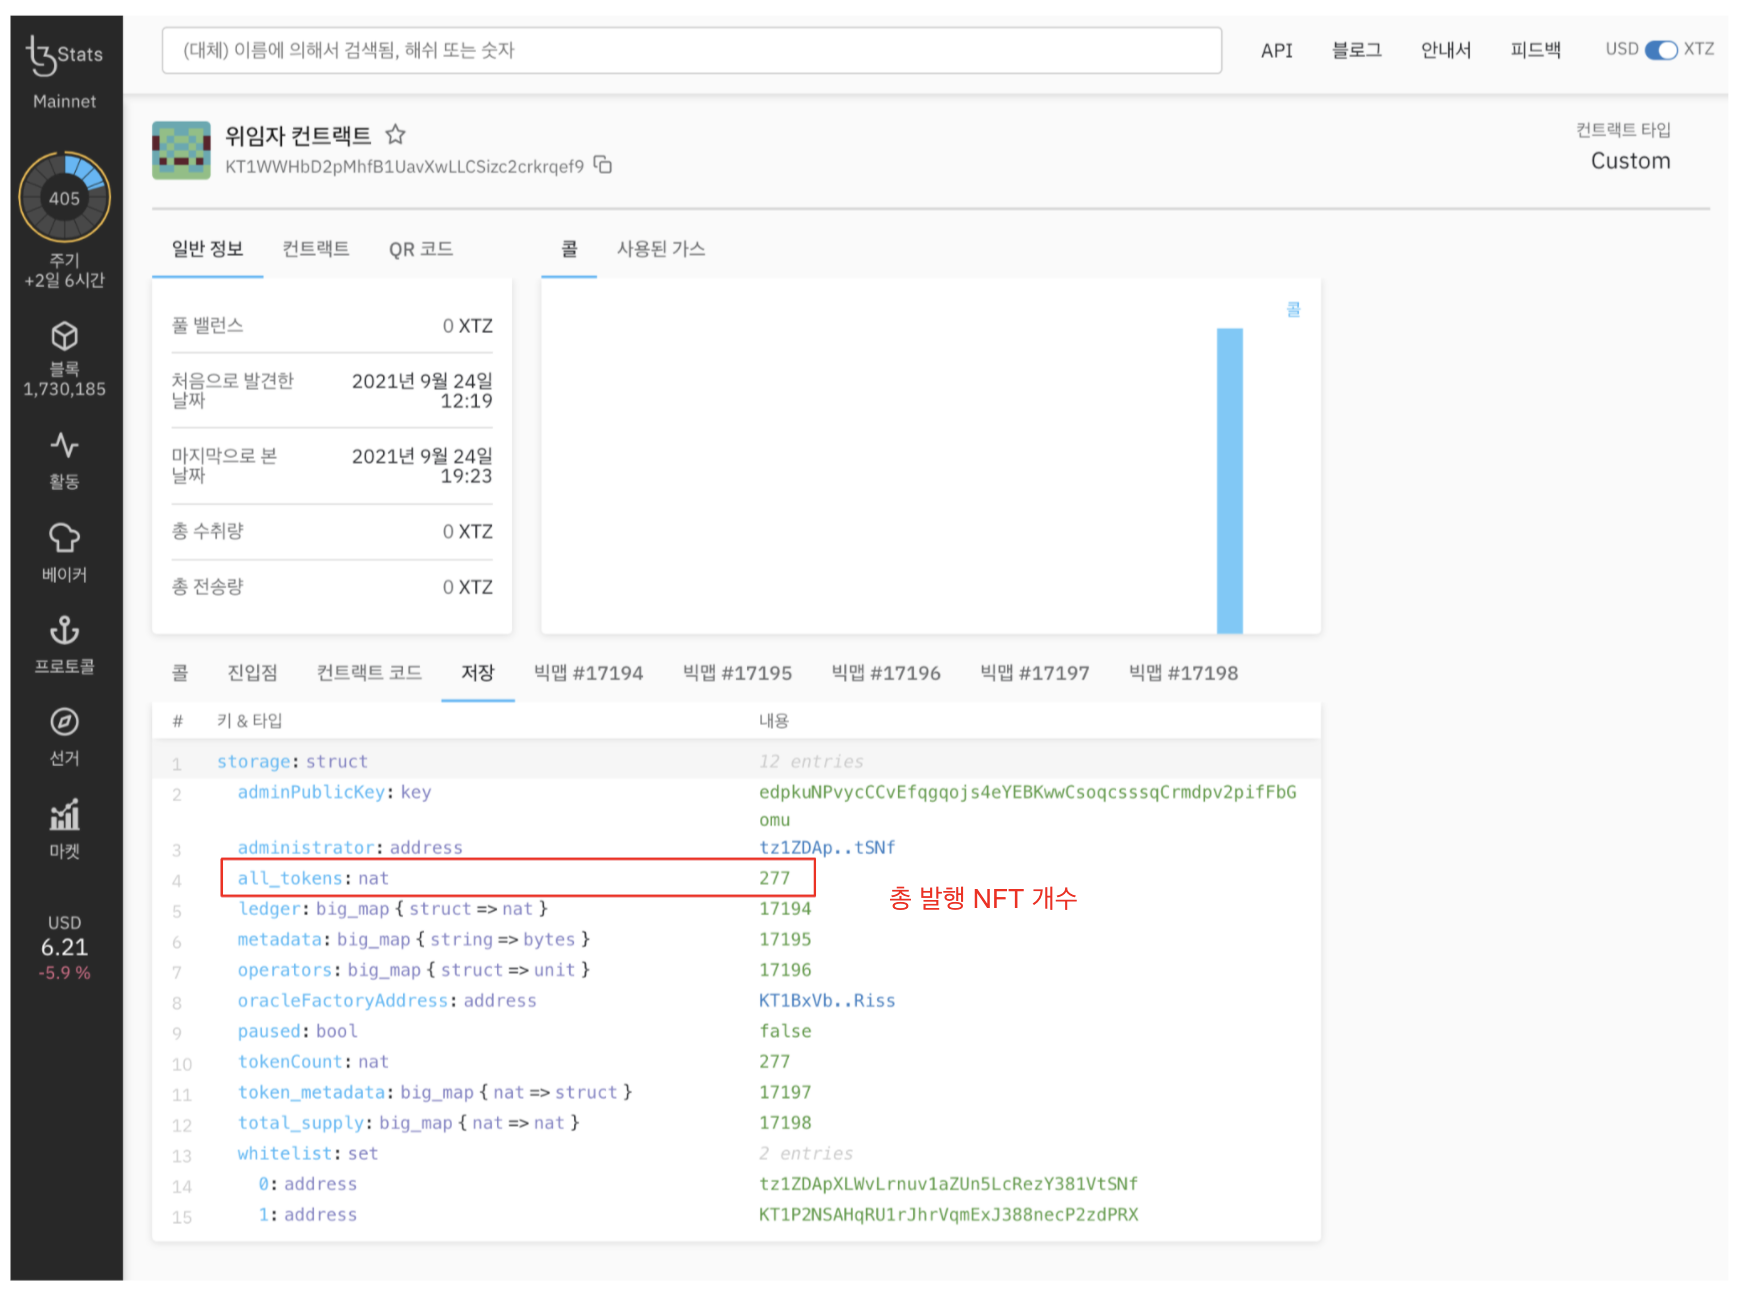
Task: Open token_metadata big_map value 17197
Action: pyautogui.click(x=785, y=1093)
